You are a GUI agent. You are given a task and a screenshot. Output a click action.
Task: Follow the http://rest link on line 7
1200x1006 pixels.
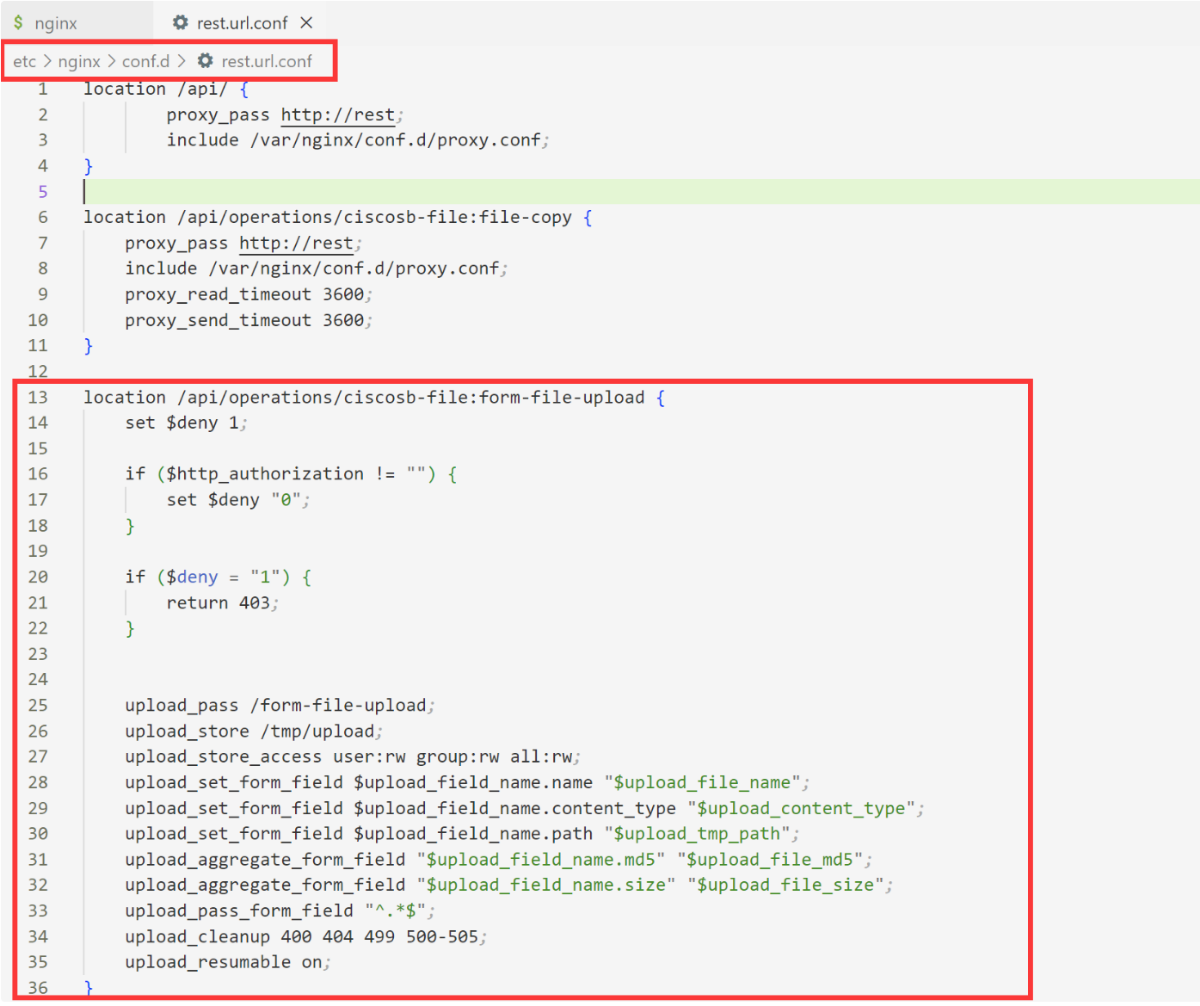click(x=296, y=242)
